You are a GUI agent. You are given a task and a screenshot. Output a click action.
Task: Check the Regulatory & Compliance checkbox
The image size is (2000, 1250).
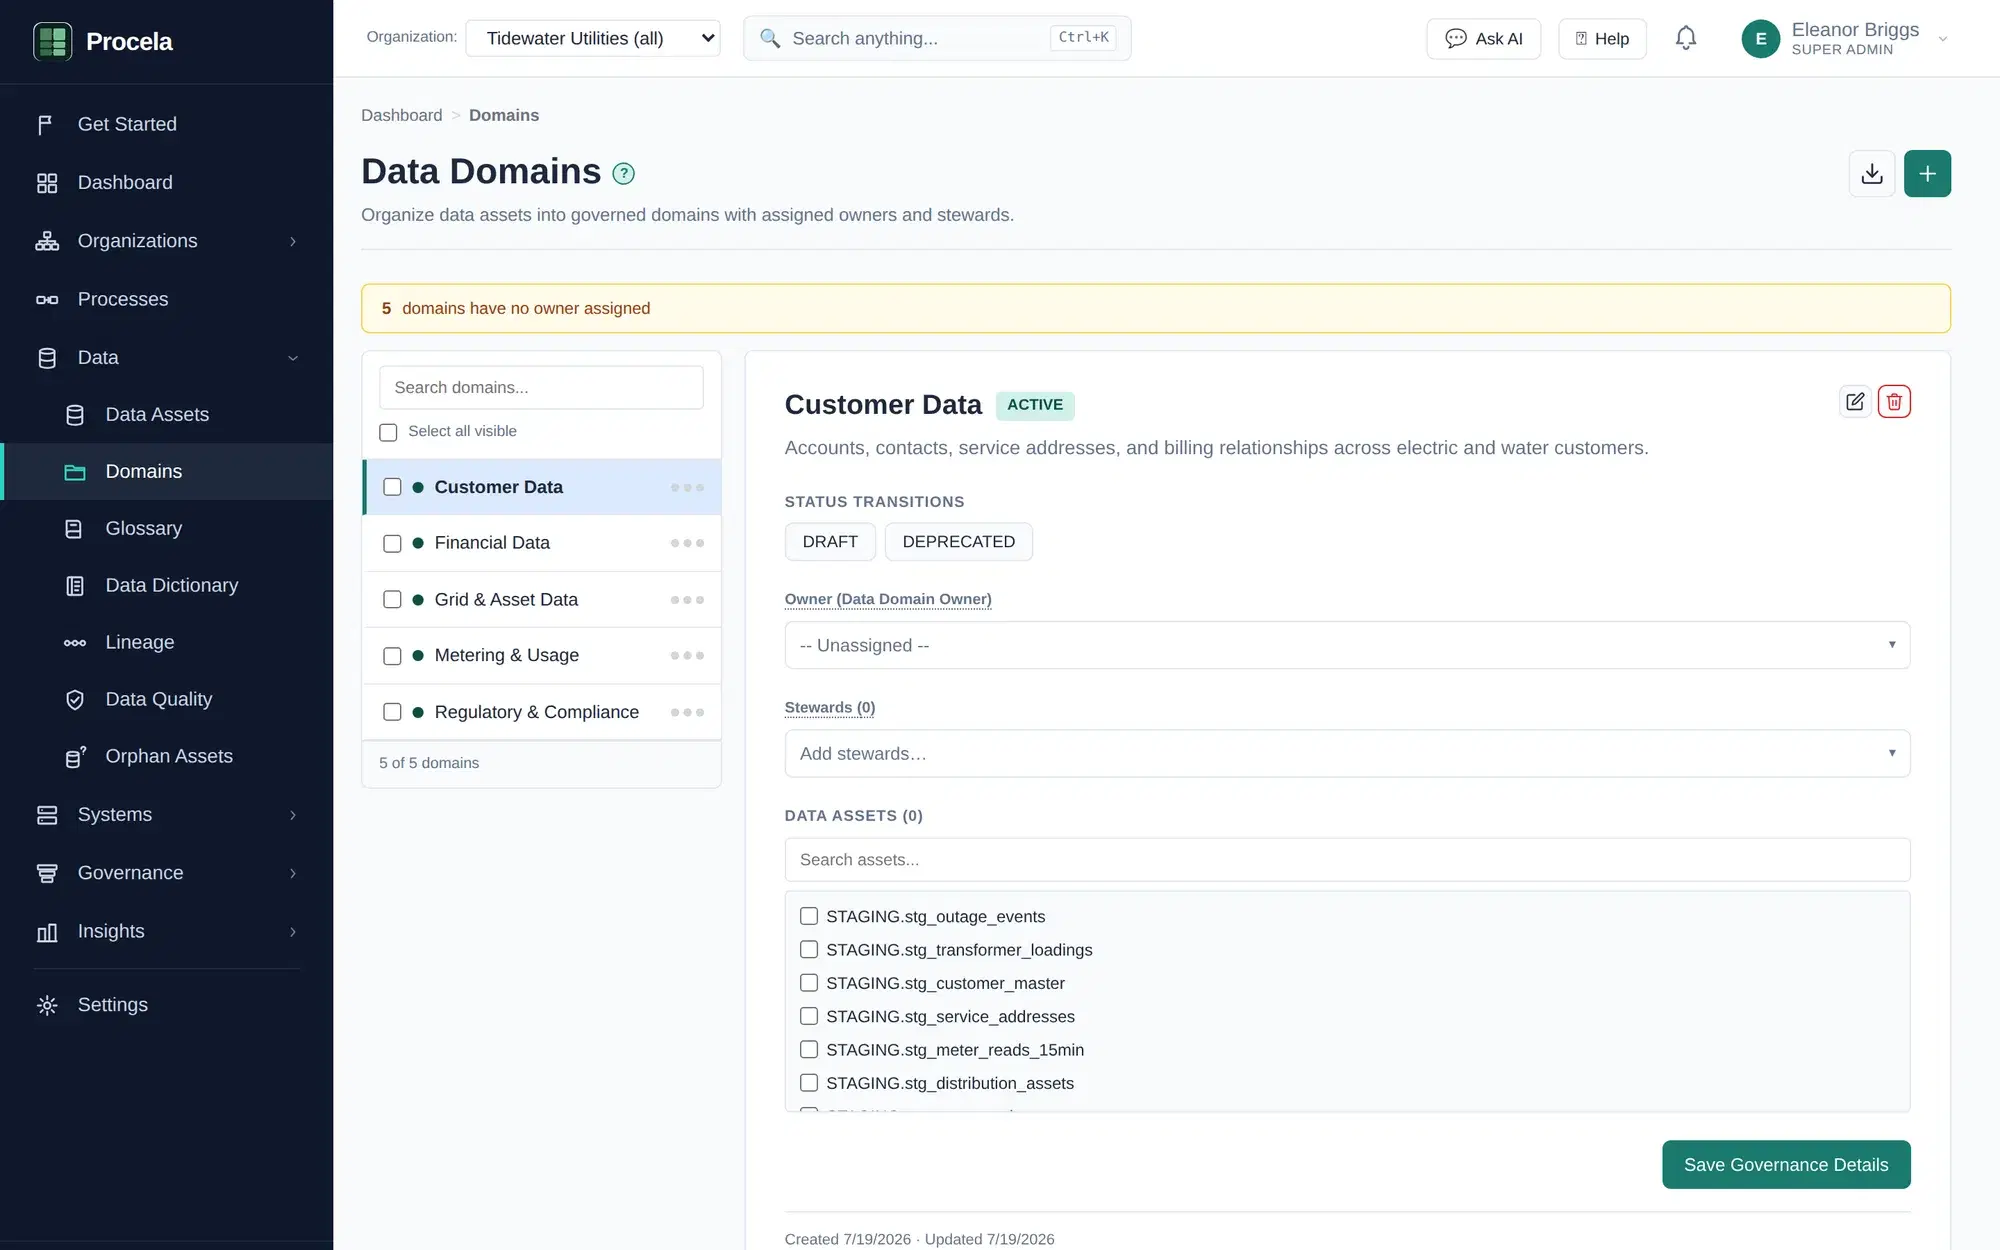tap(392, 712)
